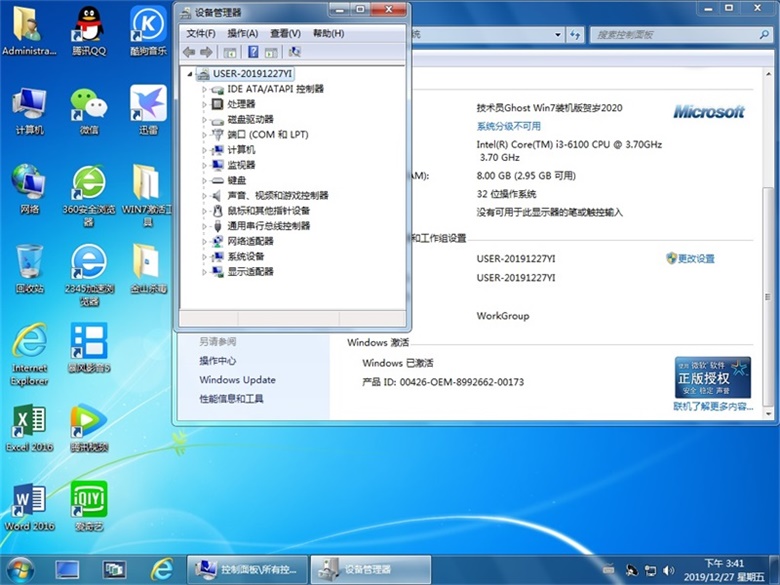Expand the 处理器 (Processors) tree node
Screen dimensions: 780x585
click(204, 104)
